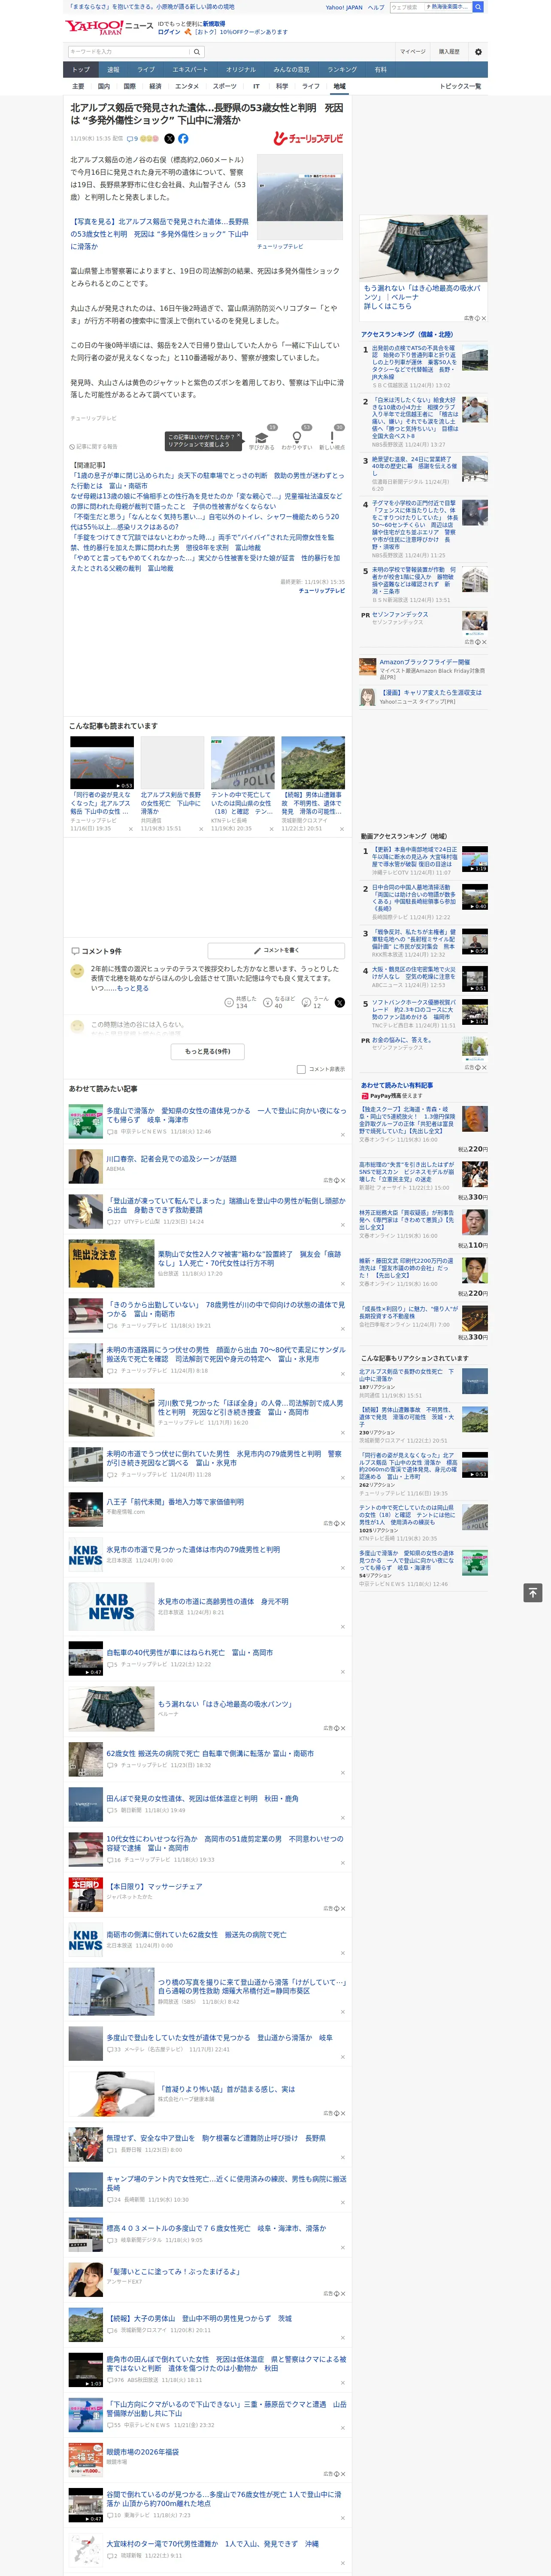Click the 【写真を見る】 article photo link
This screenshot has height=2576, width=551.
(x=159, y=234)
